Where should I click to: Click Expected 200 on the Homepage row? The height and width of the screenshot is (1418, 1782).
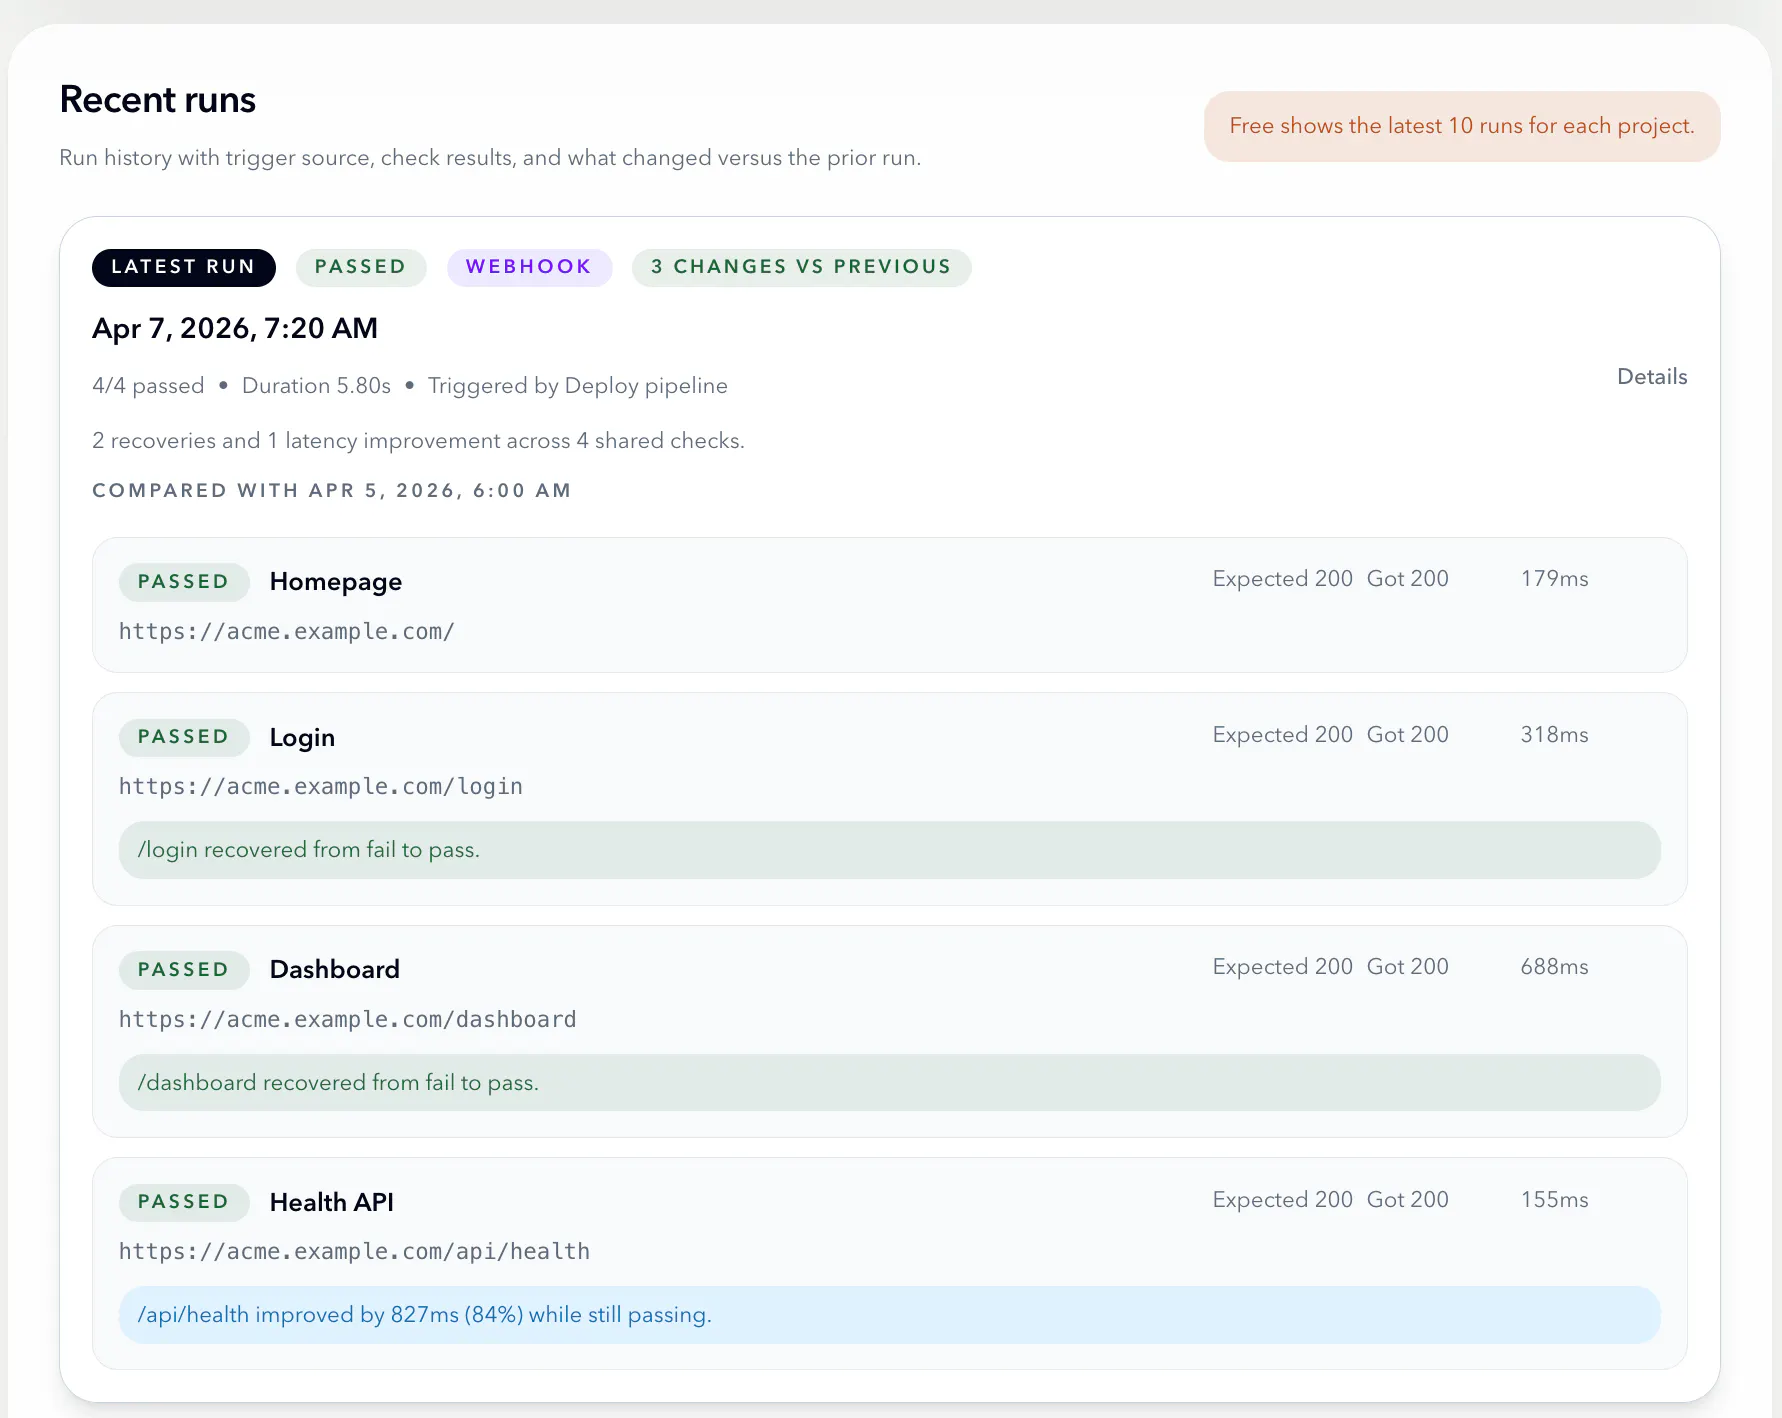click(1282, 579)
